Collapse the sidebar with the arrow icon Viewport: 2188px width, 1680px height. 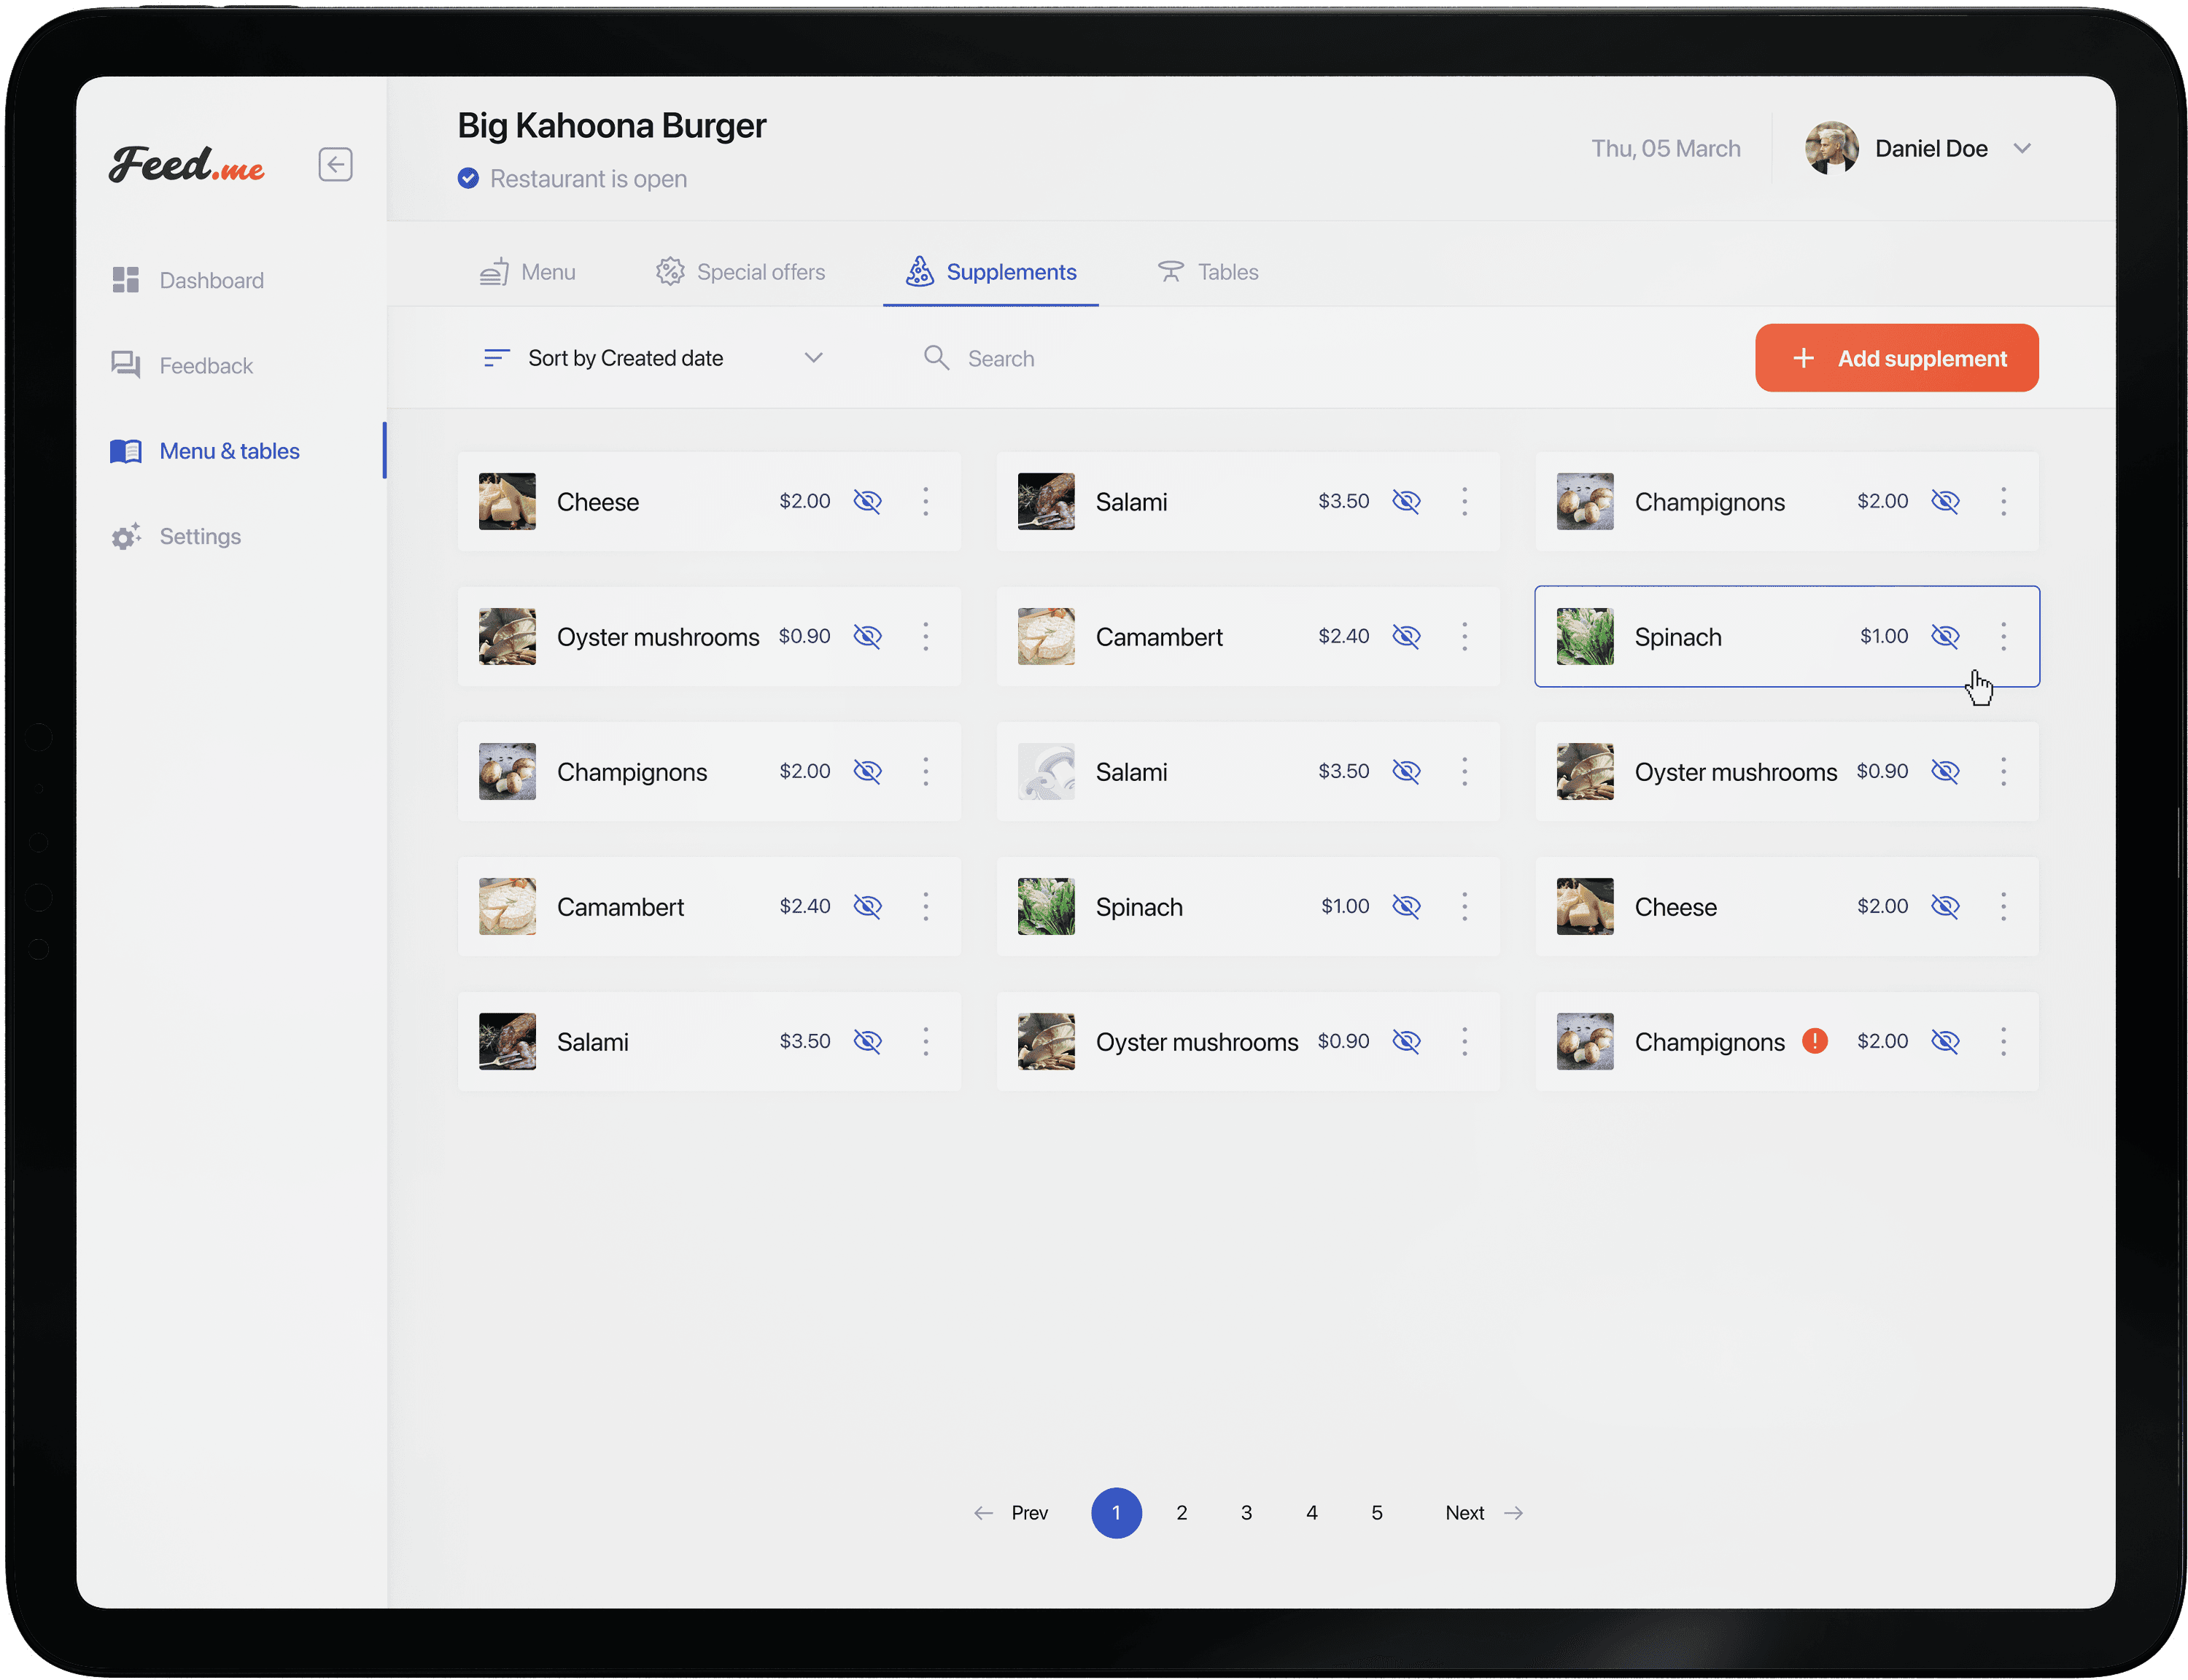point(335,164)
